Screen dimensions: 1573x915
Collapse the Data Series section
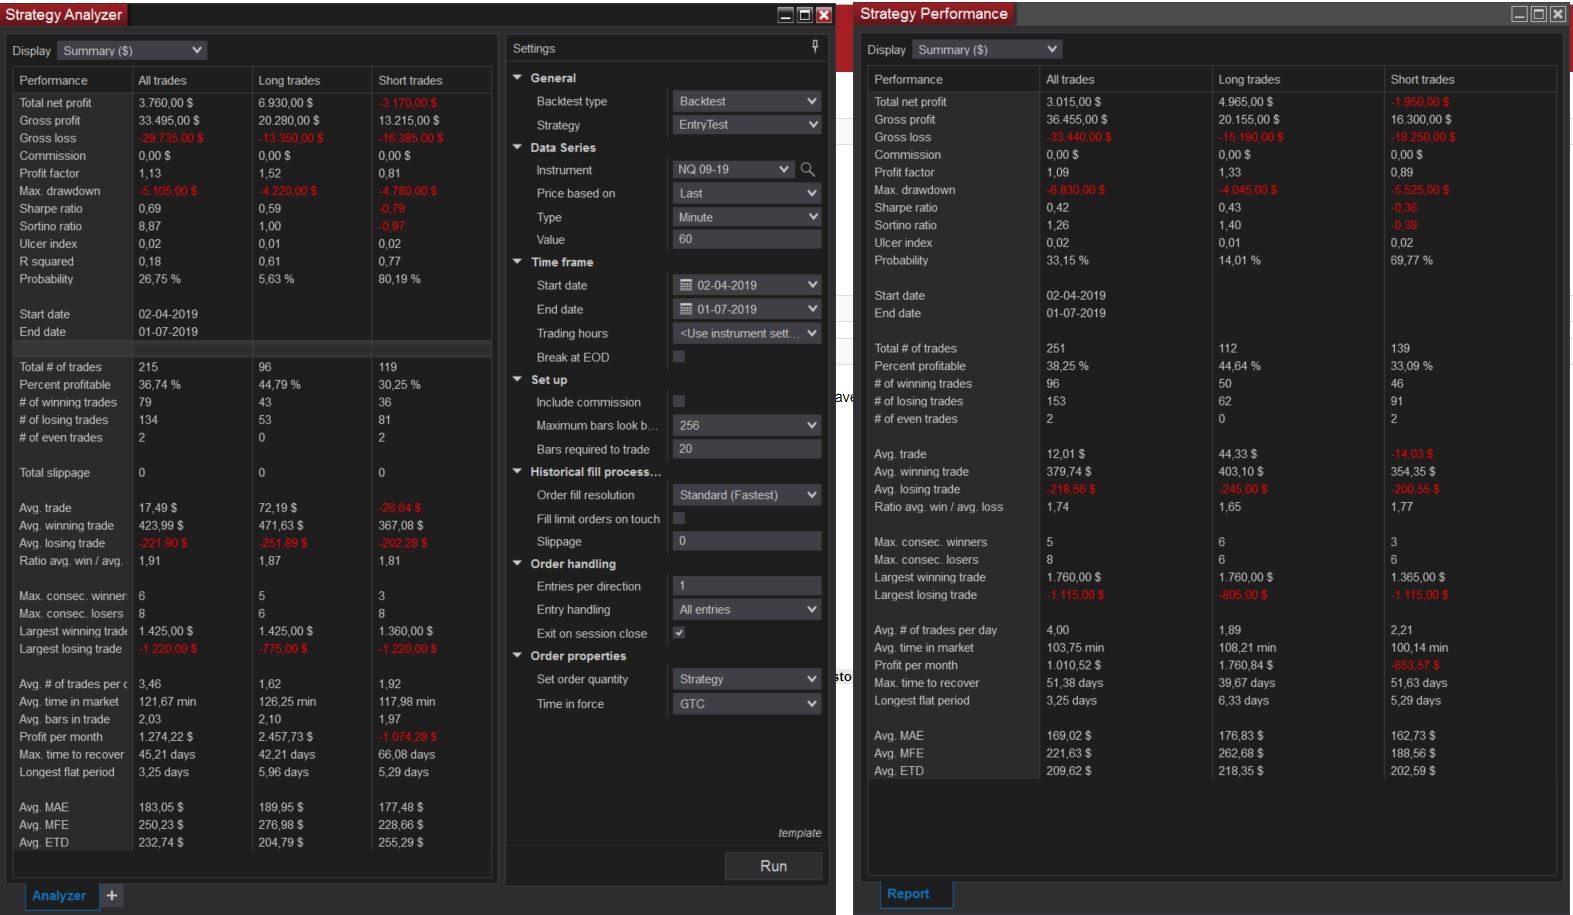coord(518,147)
